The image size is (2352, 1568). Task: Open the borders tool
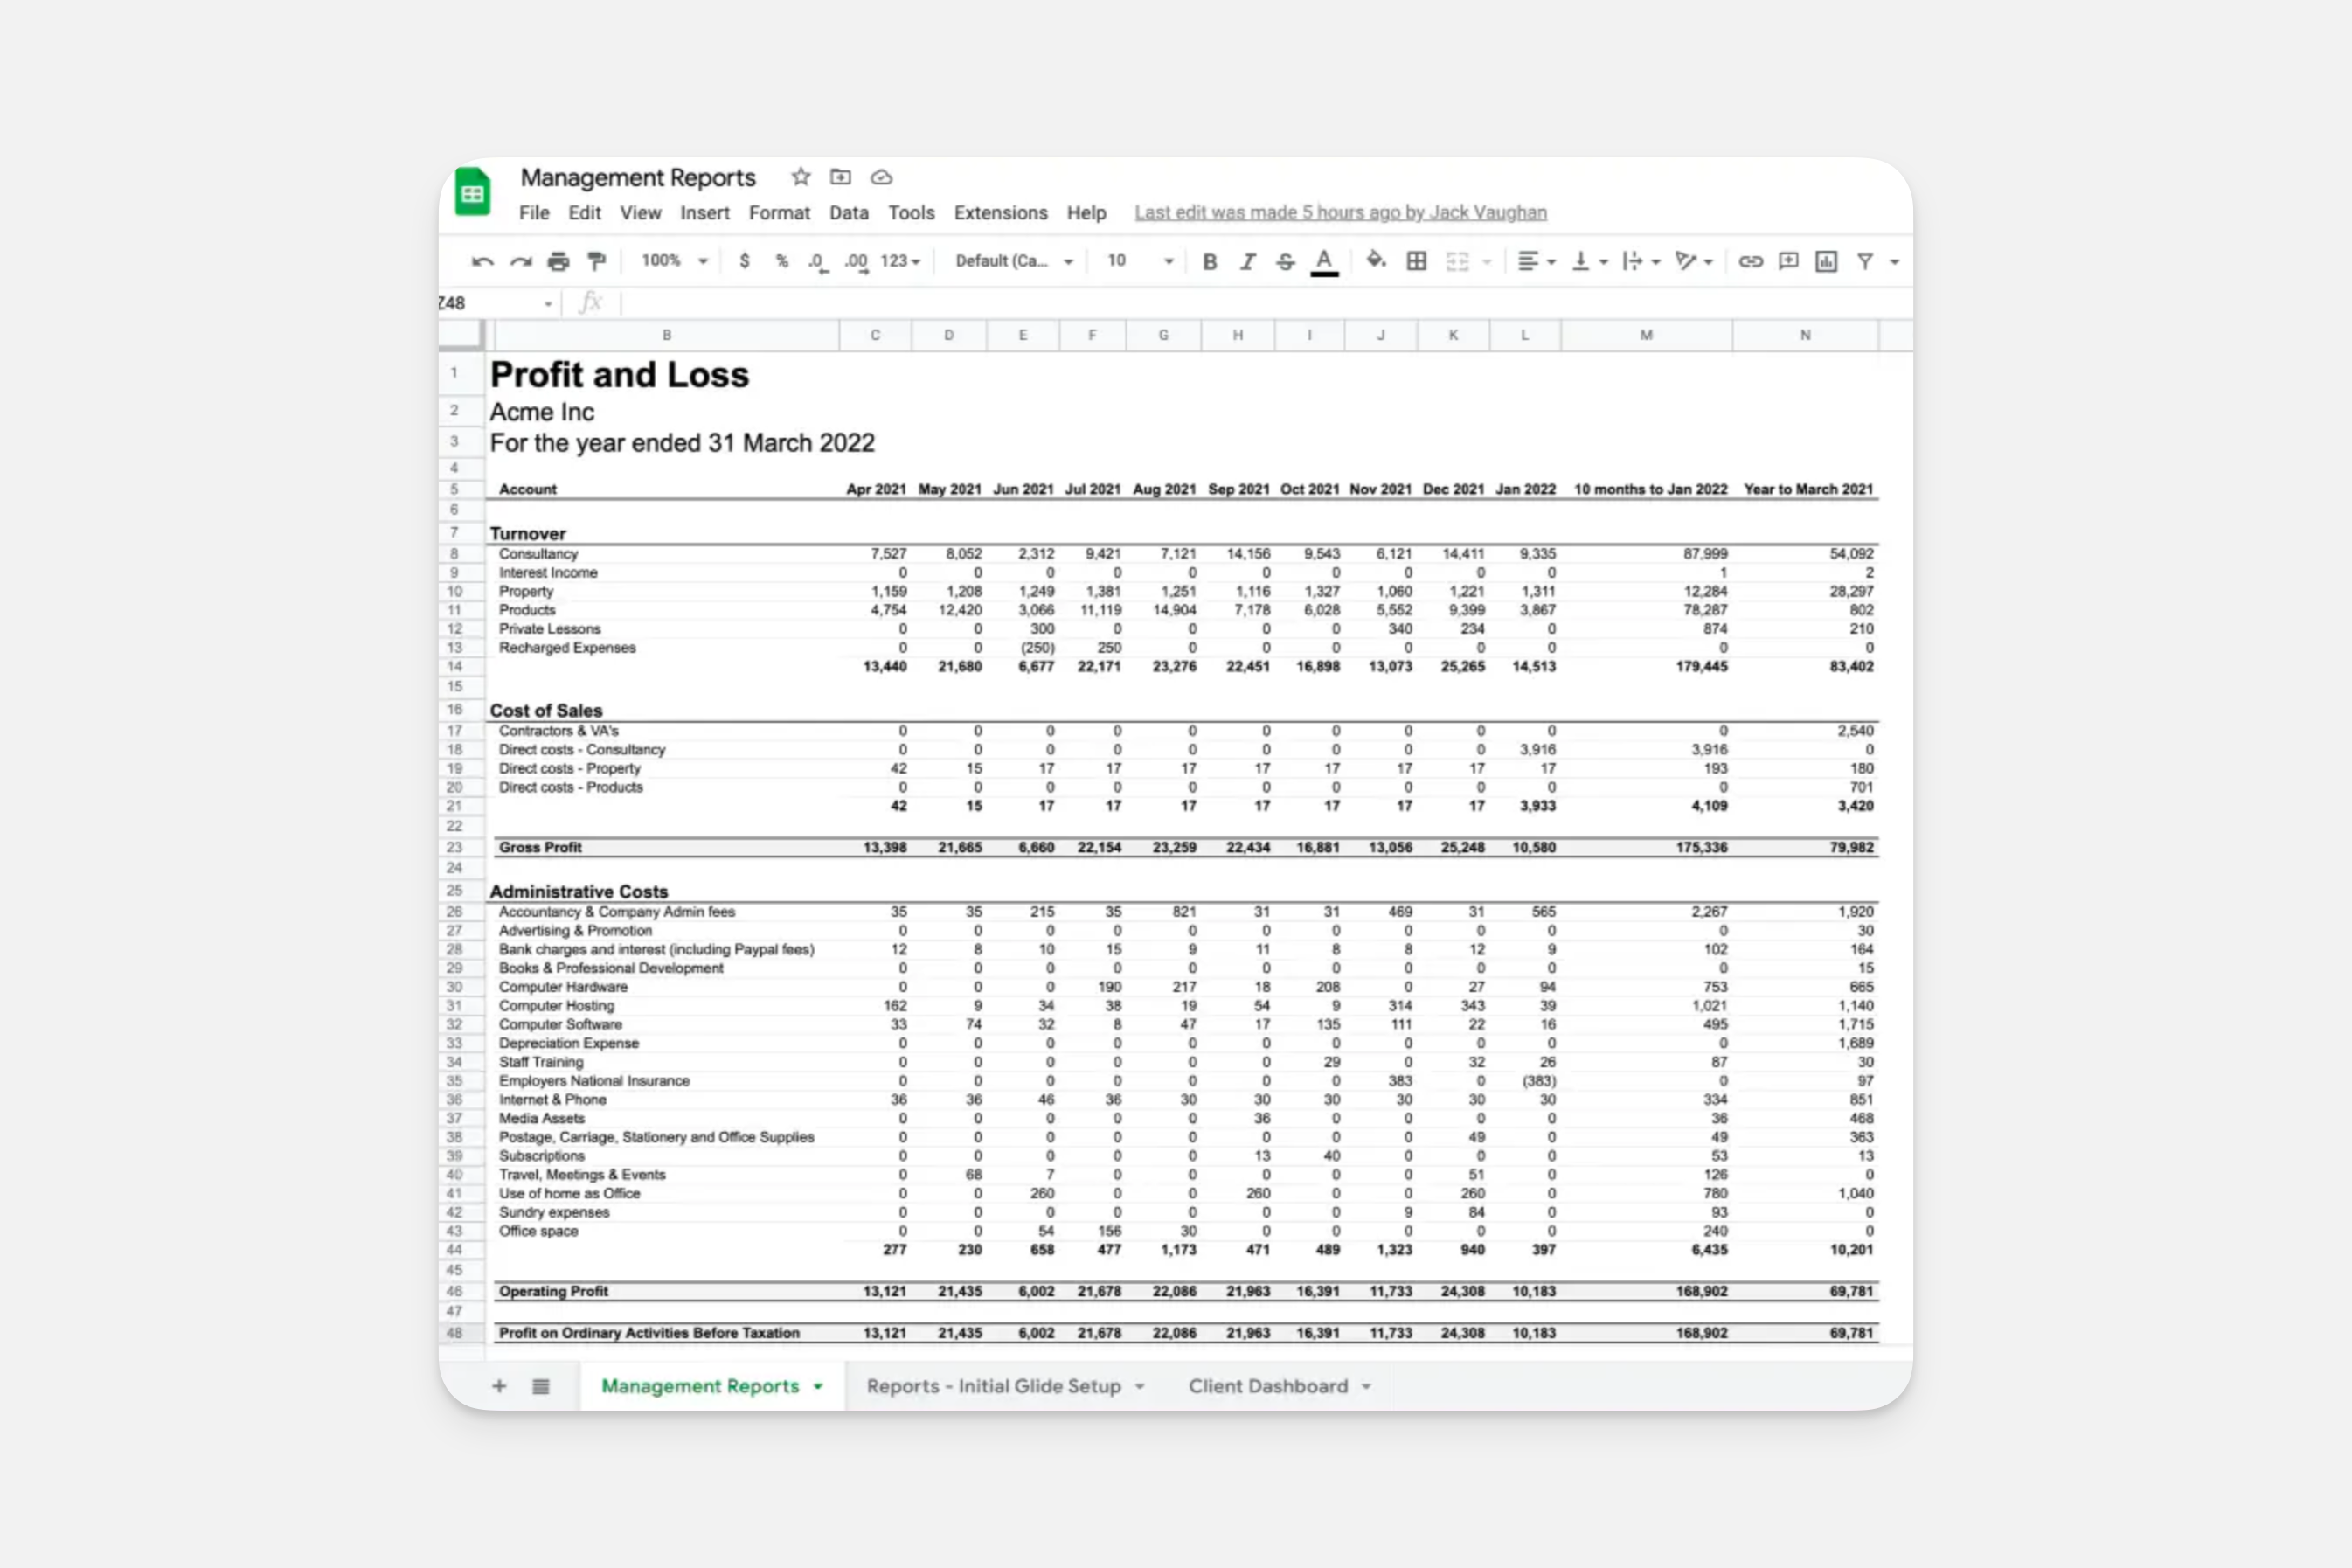1416,261
